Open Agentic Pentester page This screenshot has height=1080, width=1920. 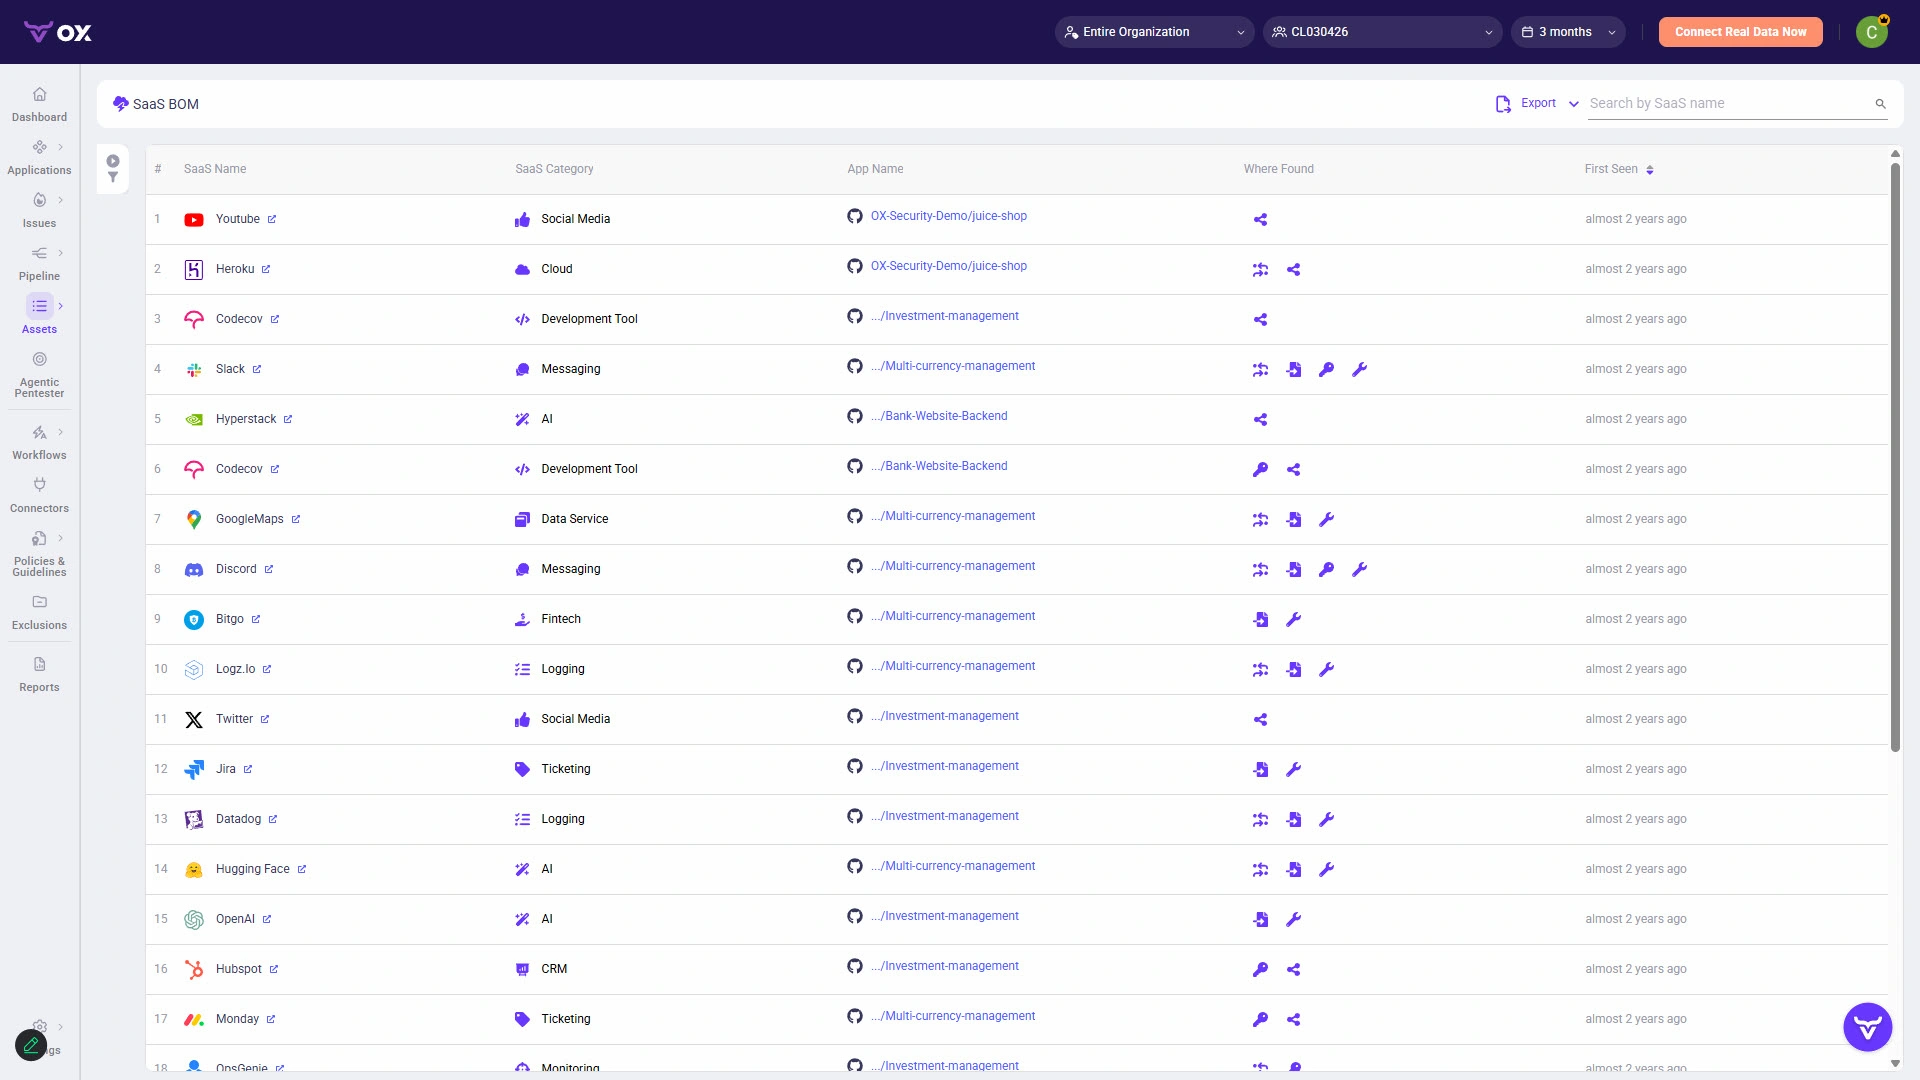[x=39, y=375]
